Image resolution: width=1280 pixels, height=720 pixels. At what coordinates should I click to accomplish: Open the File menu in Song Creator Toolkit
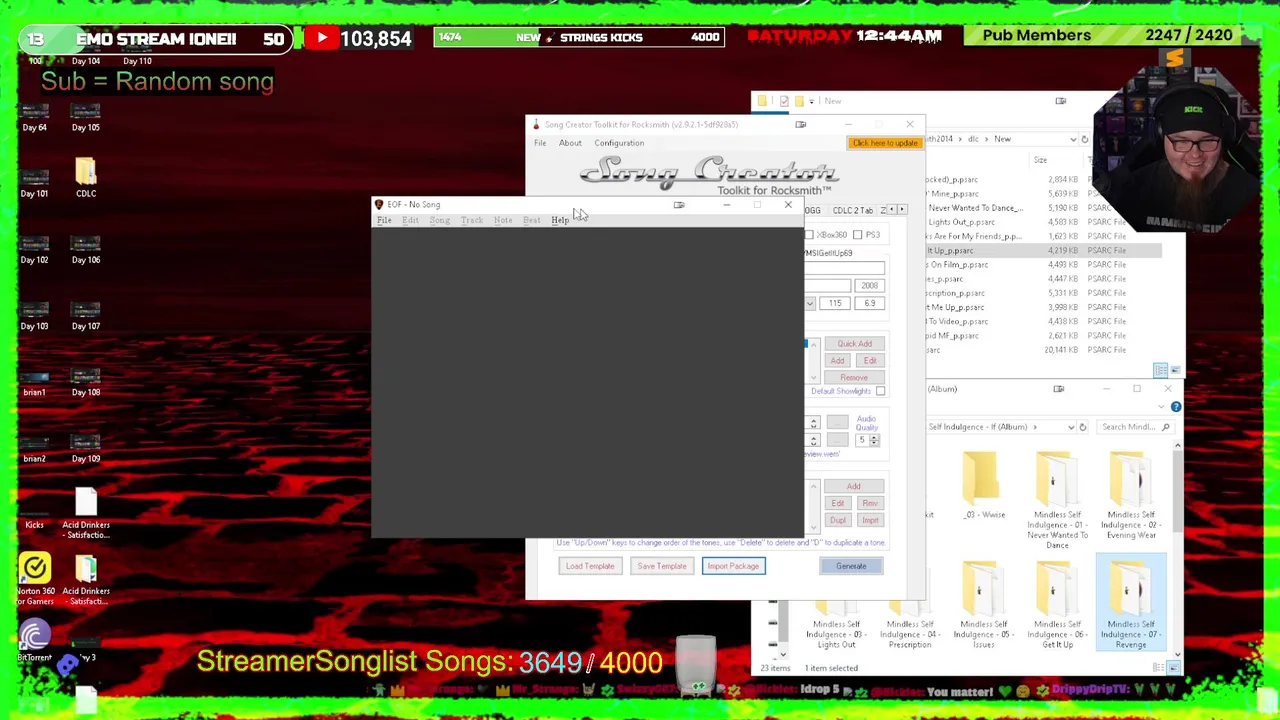point(540,143)
